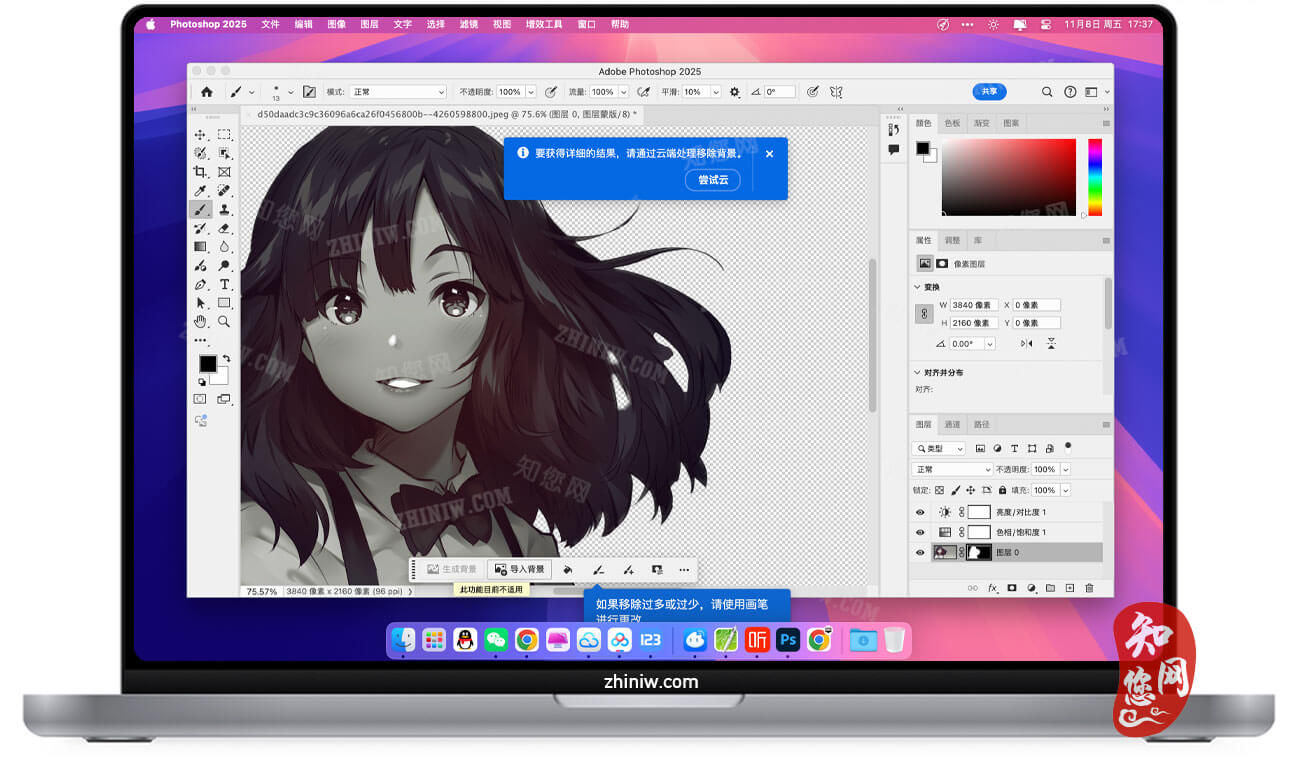Open the 滤镜 menu
Viewport: 1298px width, 779px height.
click(468, 24)
